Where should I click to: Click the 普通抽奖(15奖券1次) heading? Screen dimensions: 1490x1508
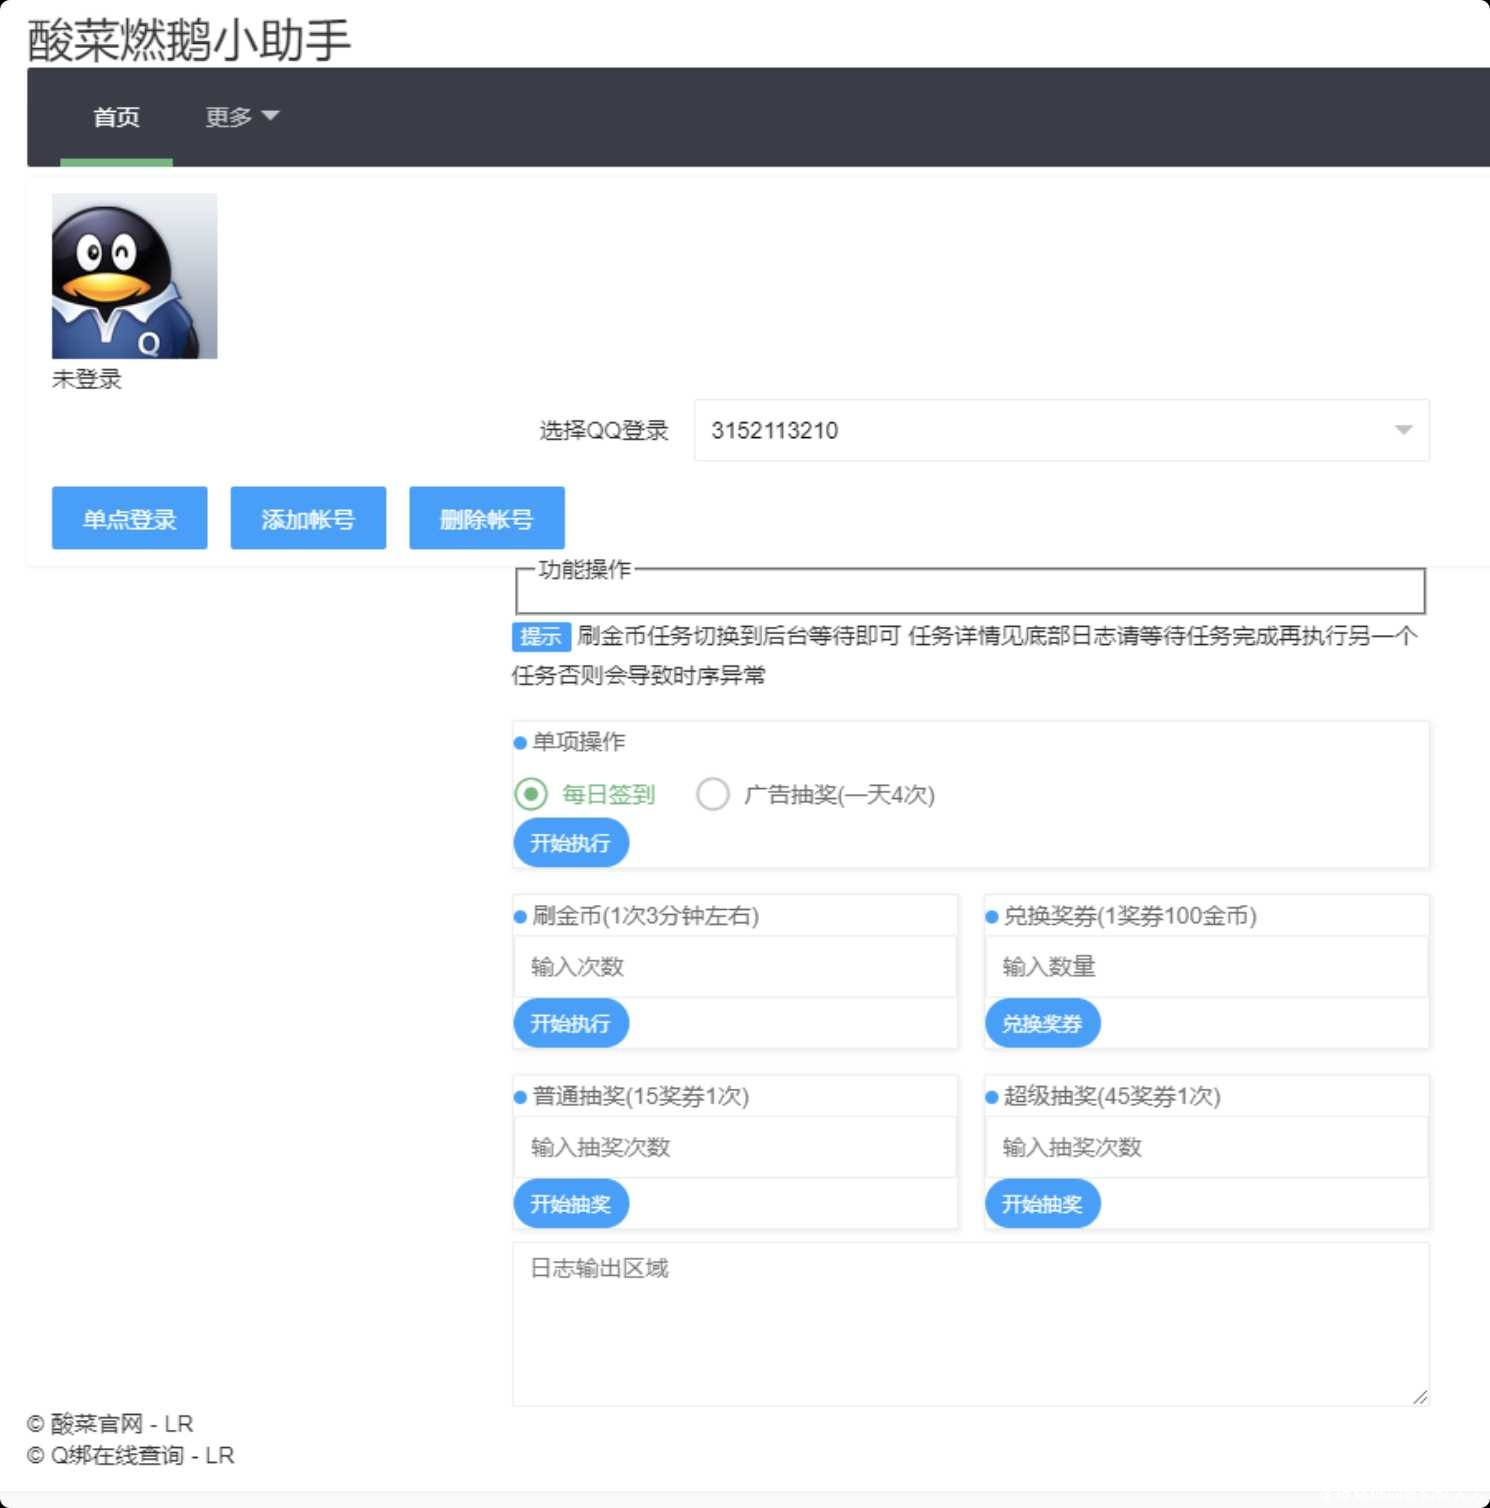point(640,1096)
